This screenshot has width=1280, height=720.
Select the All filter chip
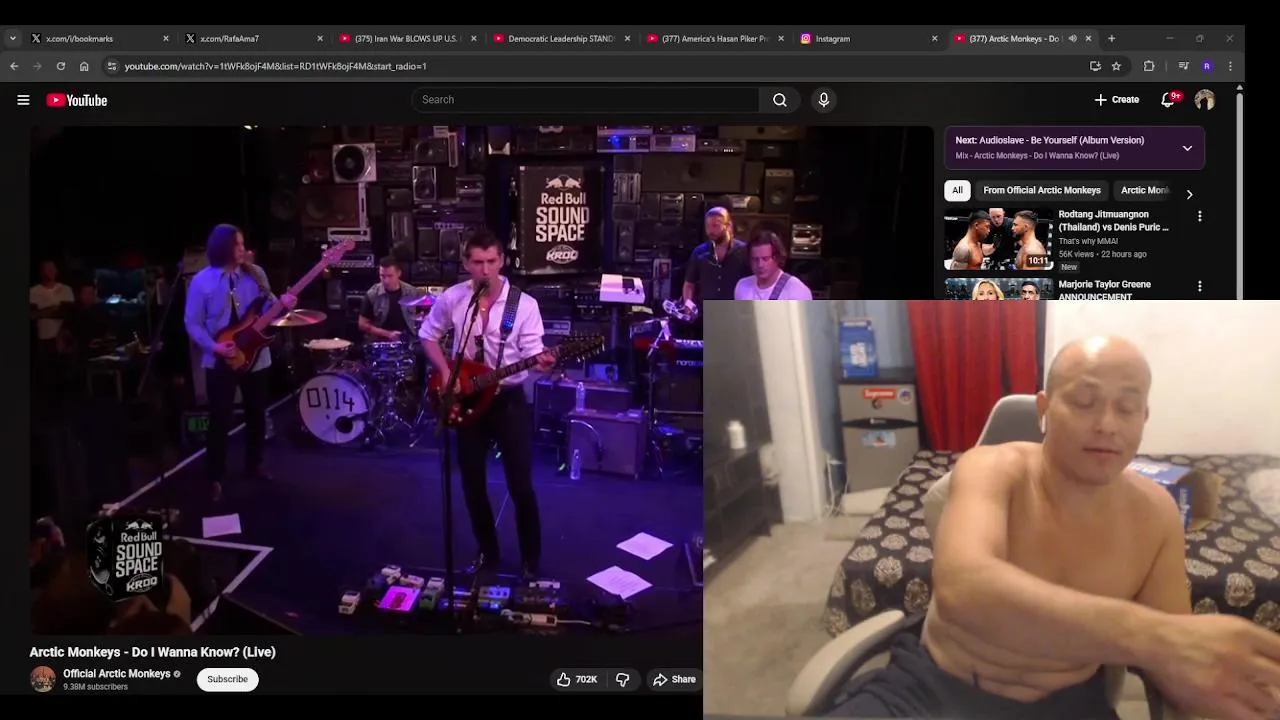point(957,190)
